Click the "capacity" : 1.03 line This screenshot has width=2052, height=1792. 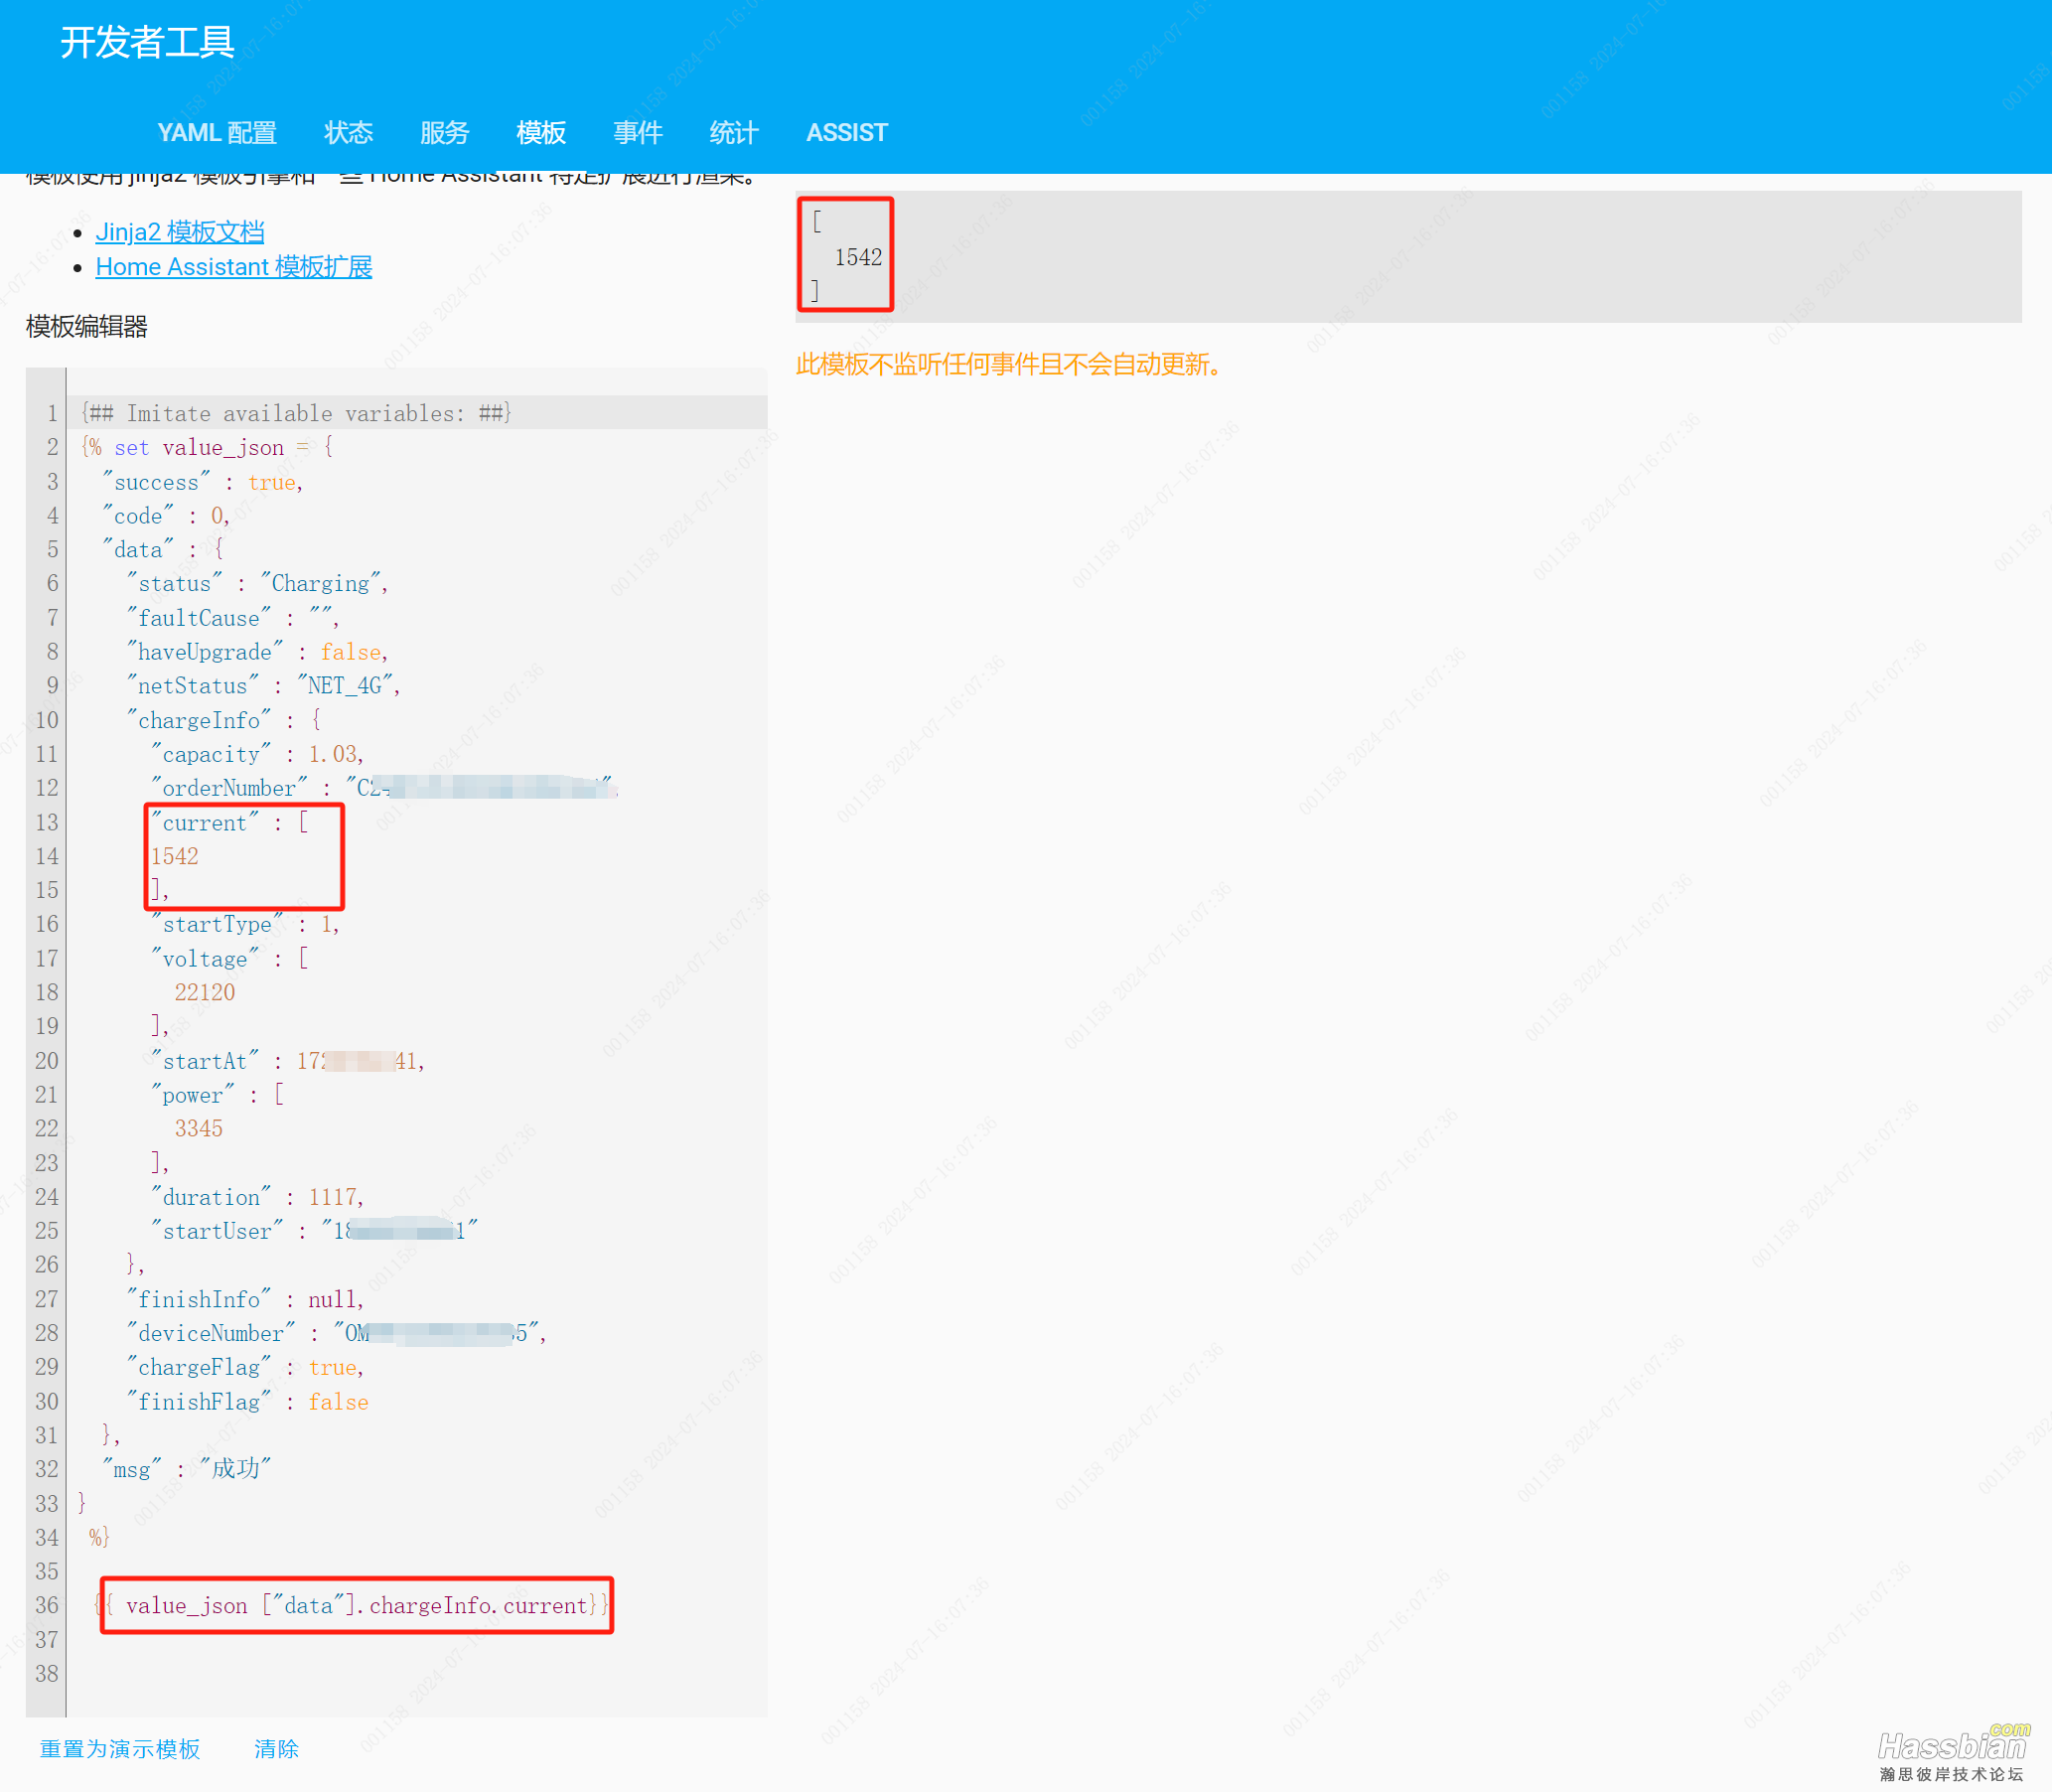coord(258,753)
